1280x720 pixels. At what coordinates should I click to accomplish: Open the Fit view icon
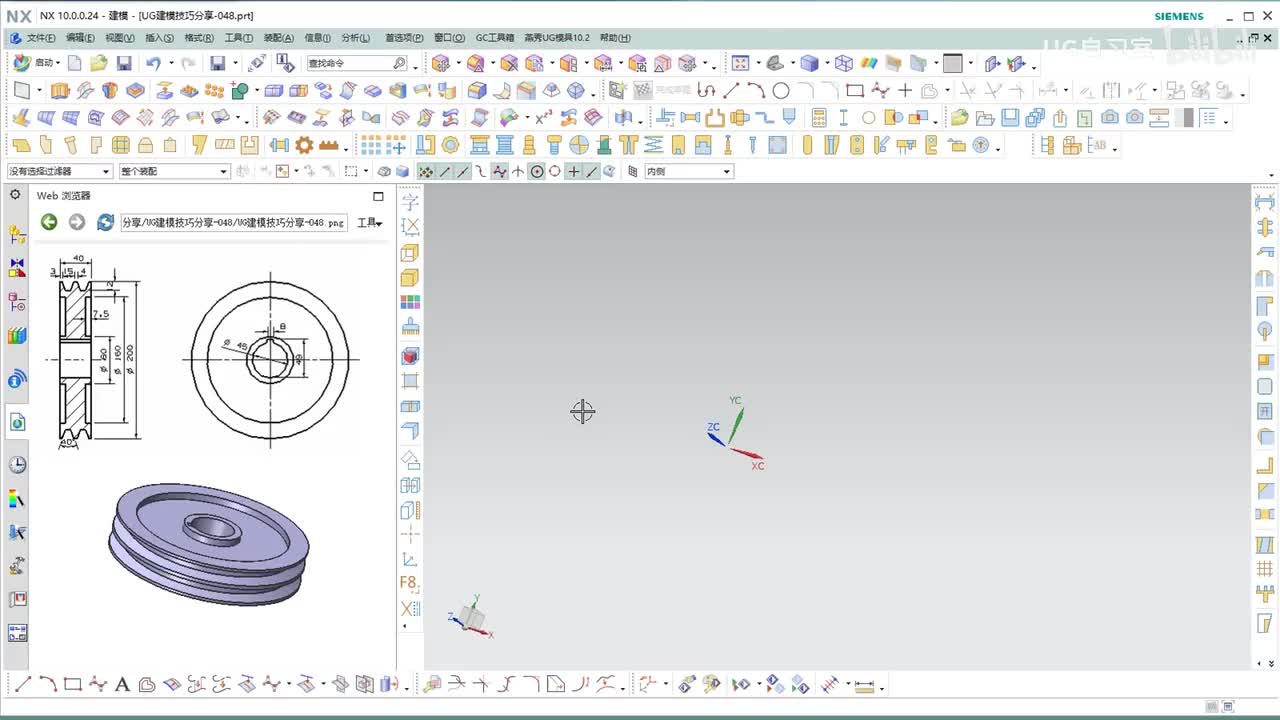click(x=740, y=63)
